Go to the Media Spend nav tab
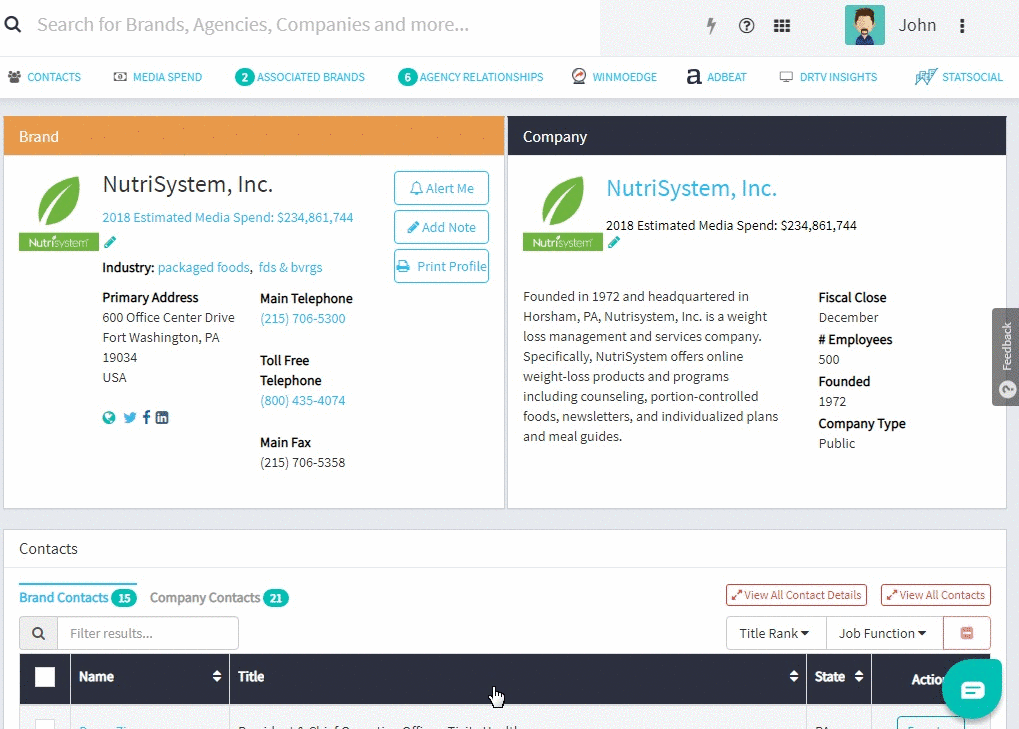This screenshot has width=1019, height=729. tap(158, 77)
